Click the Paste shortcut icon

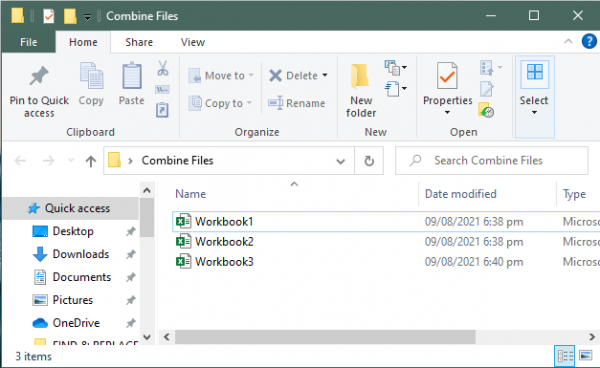click(x=162, y=110)
